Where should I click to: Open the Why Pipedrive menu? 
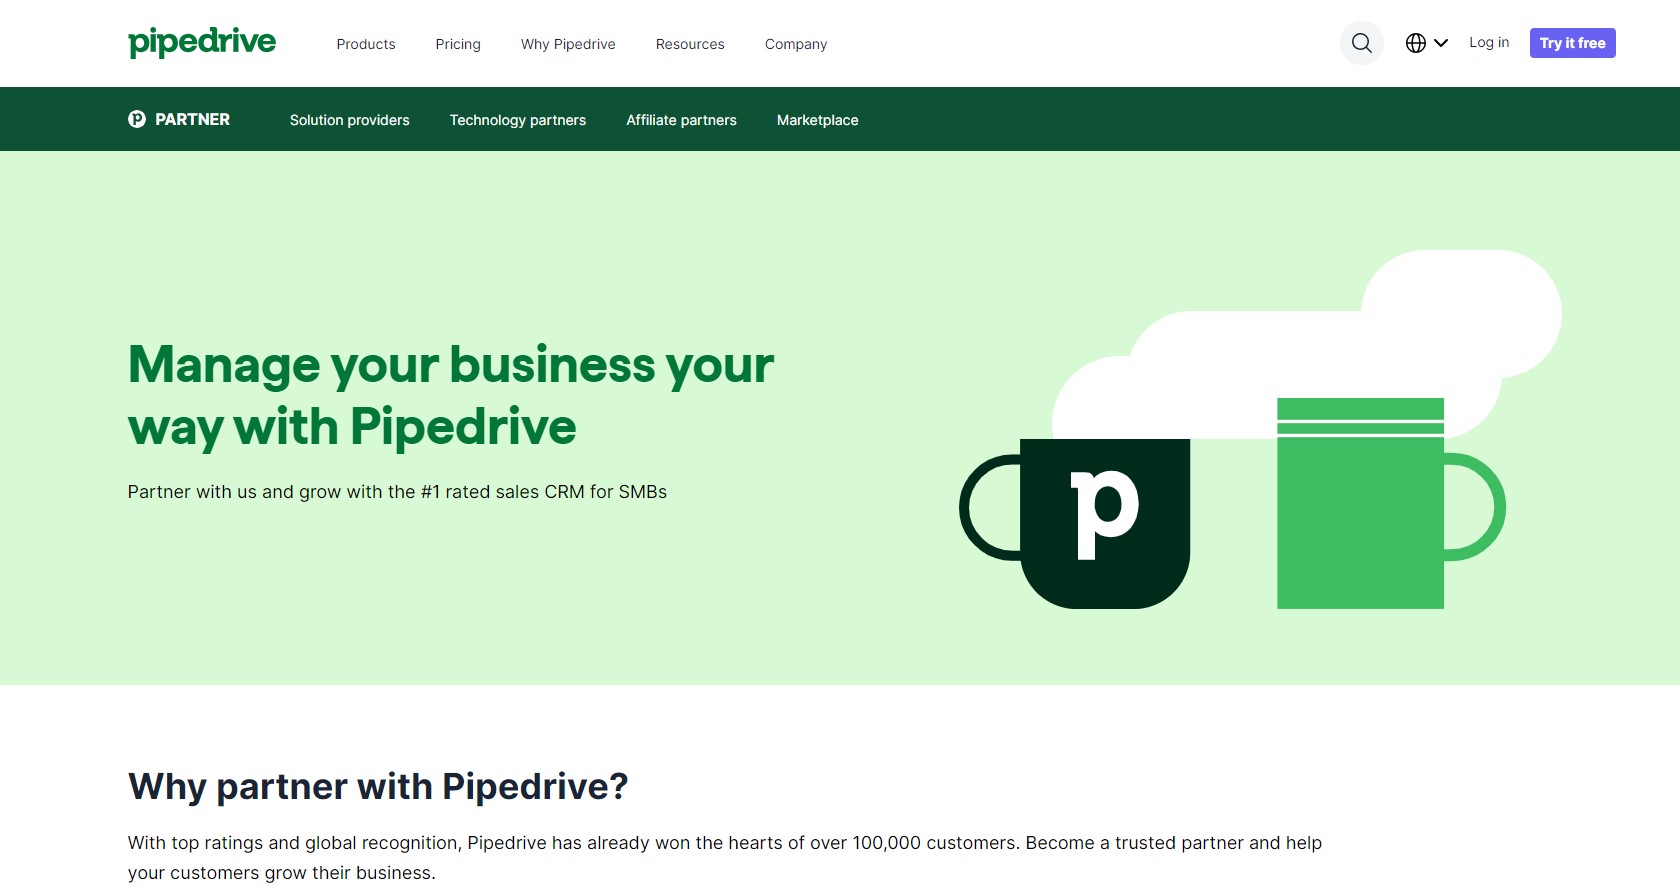coord(568,44)
